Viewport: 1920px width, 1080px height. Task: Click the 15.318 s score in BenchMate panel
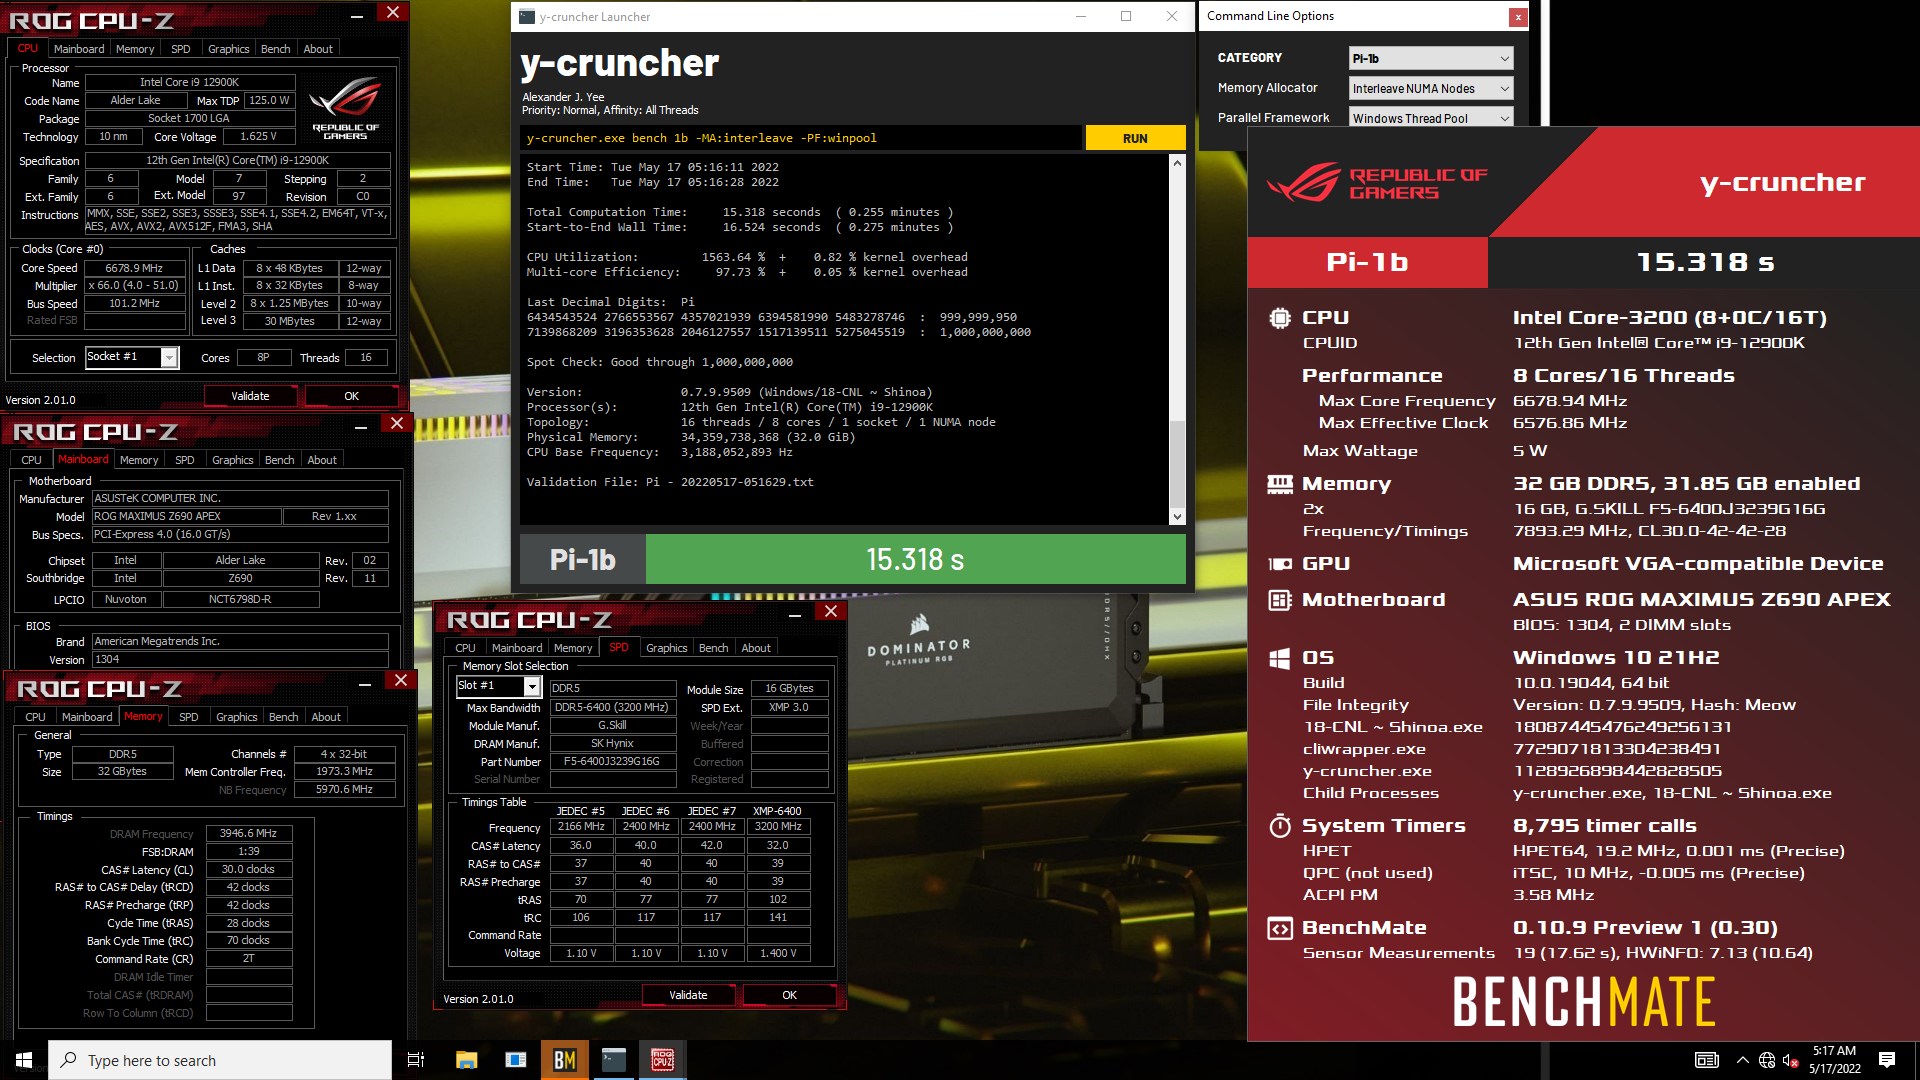[x=1705, y=262]
